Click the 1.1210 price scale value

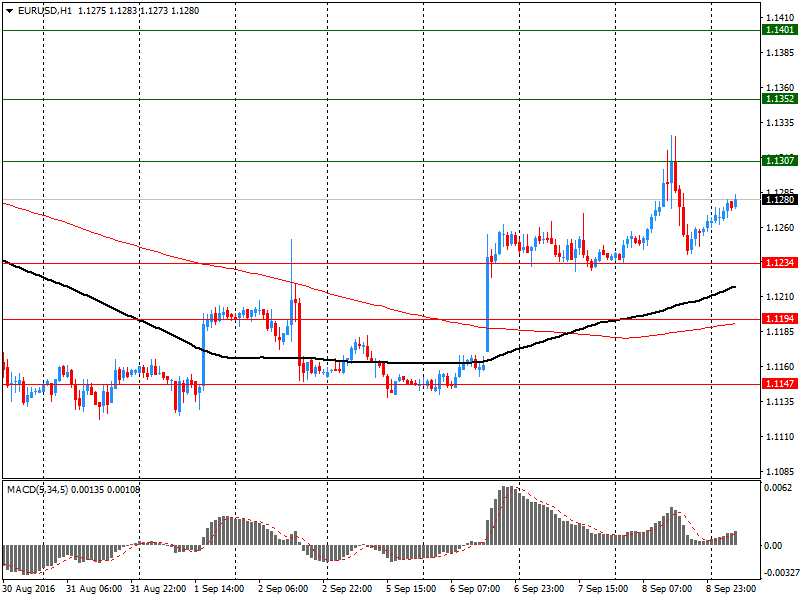pyautogui.click(x=780, y=296)
